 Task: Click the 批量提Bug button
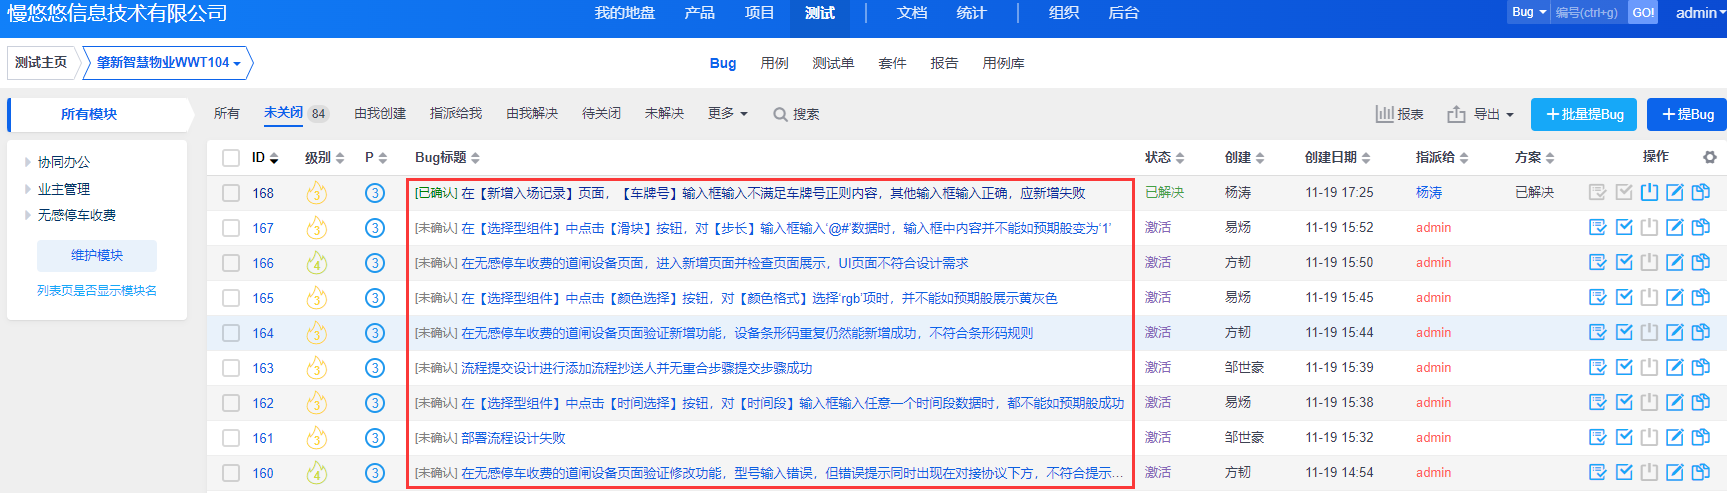coord(1584,114)
